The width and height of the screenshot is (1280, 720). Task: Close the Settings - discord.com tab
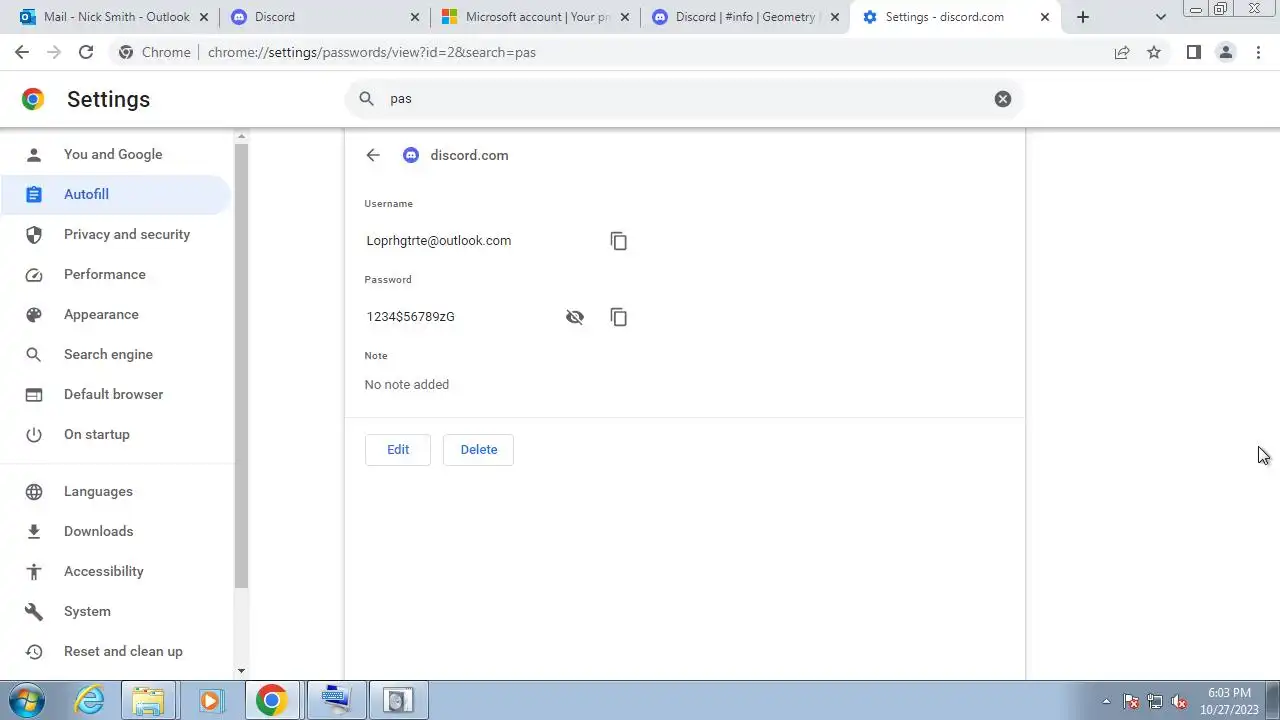point(1045,17)
